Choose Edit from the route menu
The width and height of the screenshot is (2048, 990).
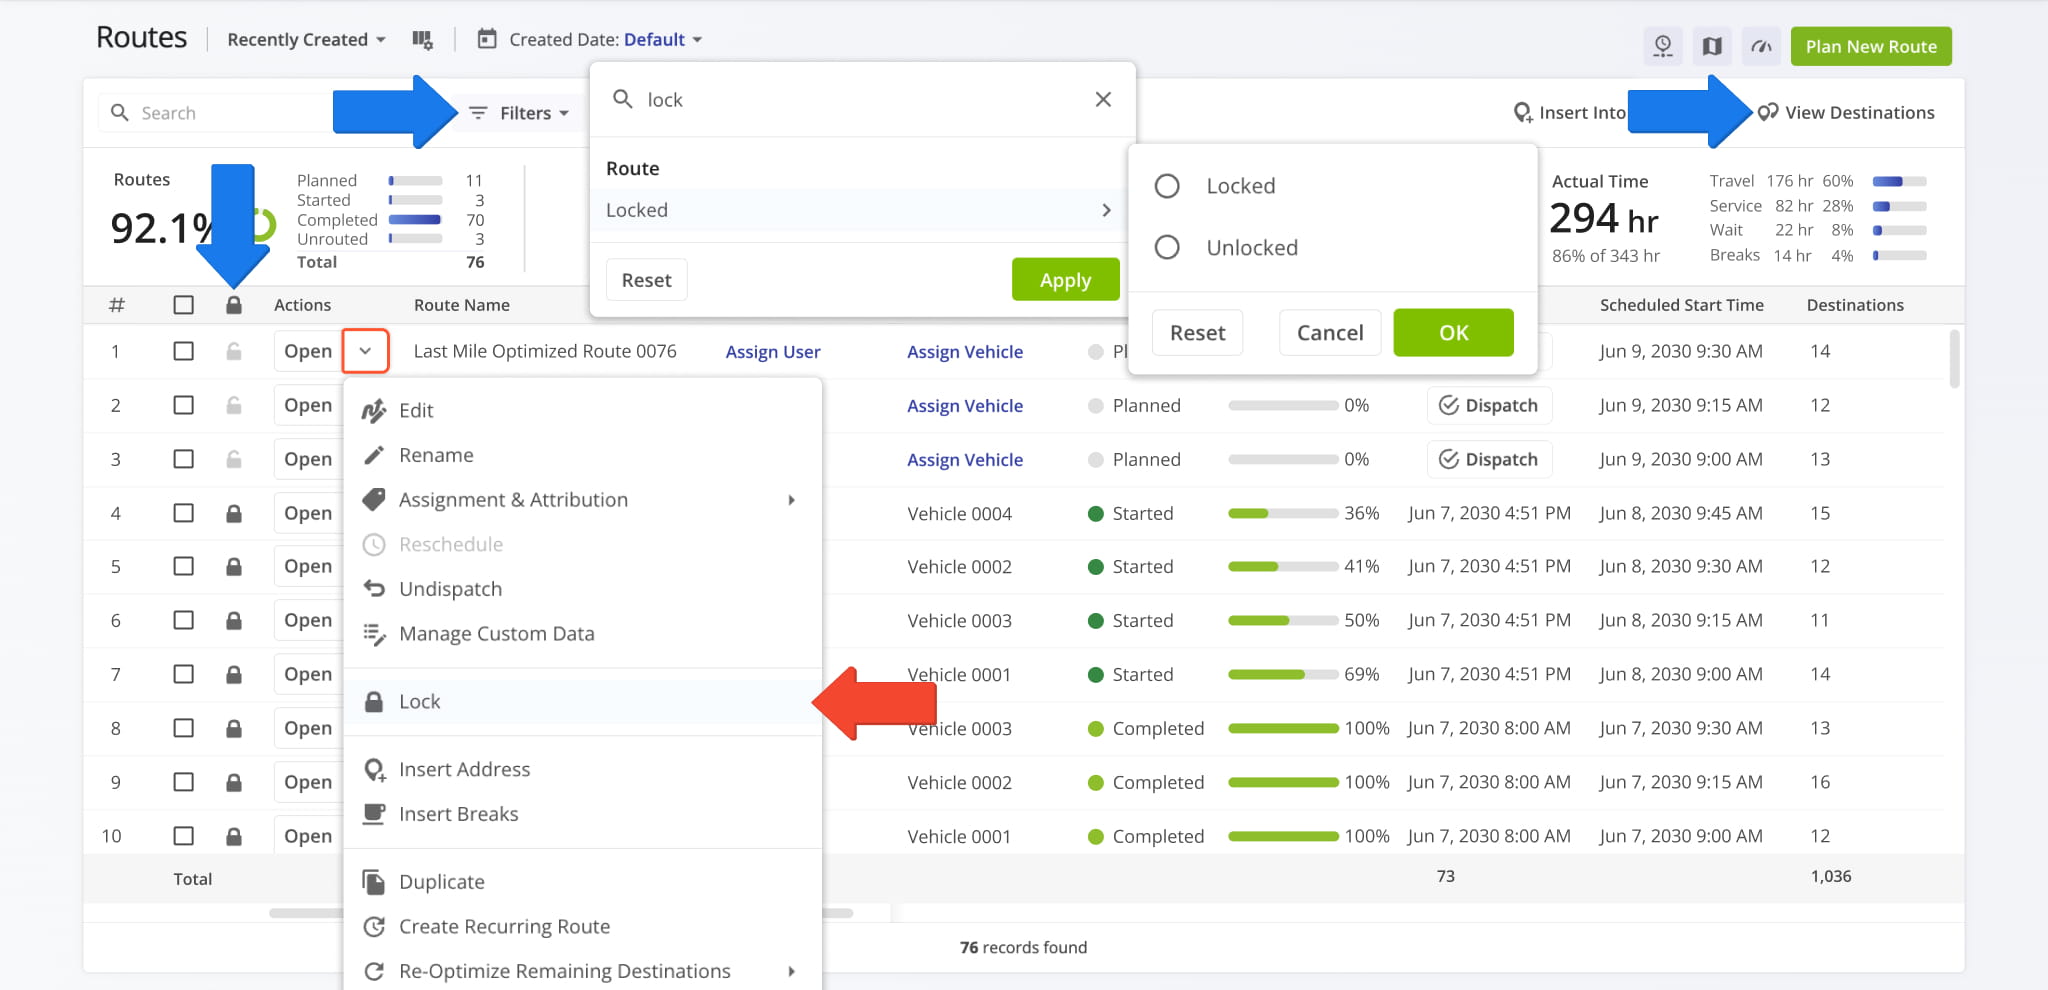point(582,410)
